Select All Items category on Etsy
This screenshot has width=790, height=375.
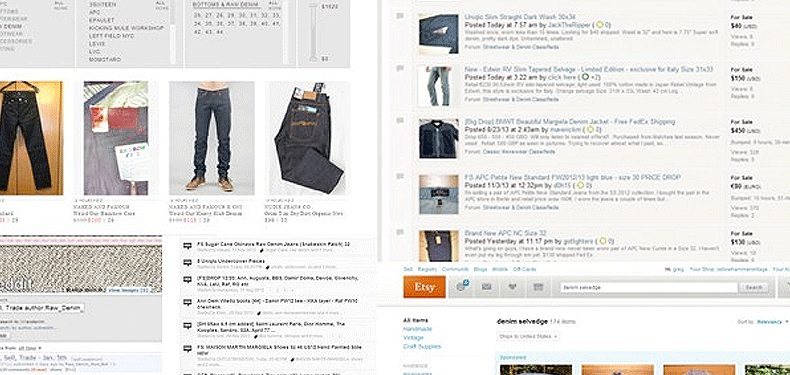pos(416,321)
